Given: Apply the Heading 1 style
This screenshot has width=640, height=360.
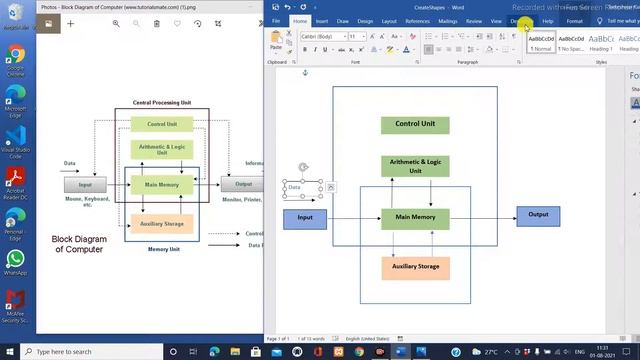Looking at the screenshot, I should tap(601, 42).
